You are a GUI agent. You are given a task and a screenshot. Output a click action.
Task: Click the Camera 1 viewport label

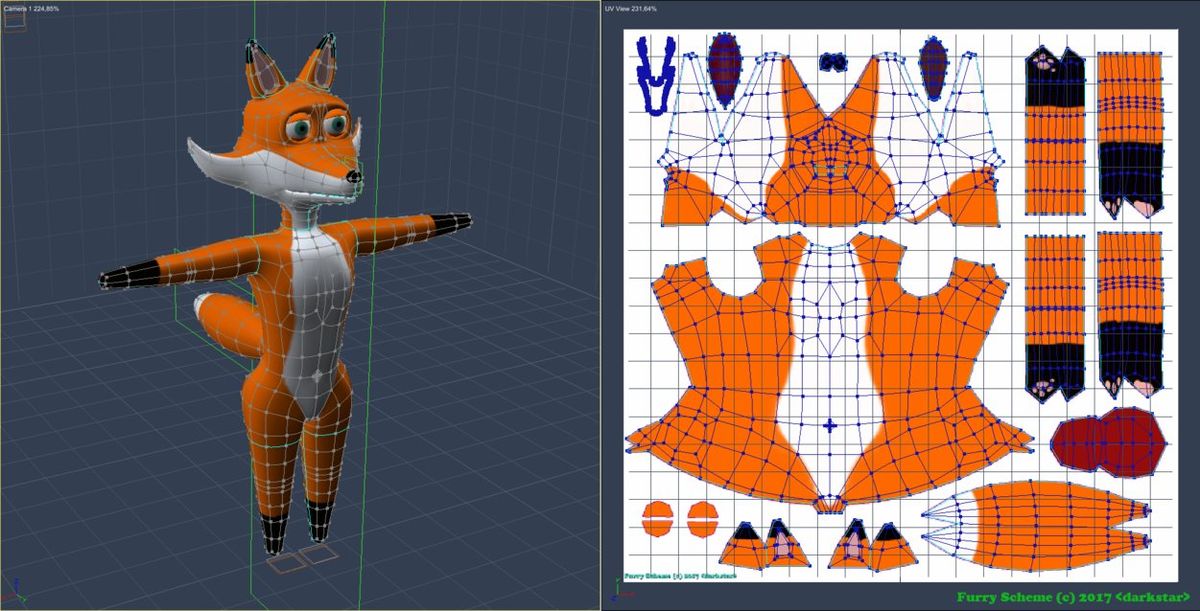point(32,7)
